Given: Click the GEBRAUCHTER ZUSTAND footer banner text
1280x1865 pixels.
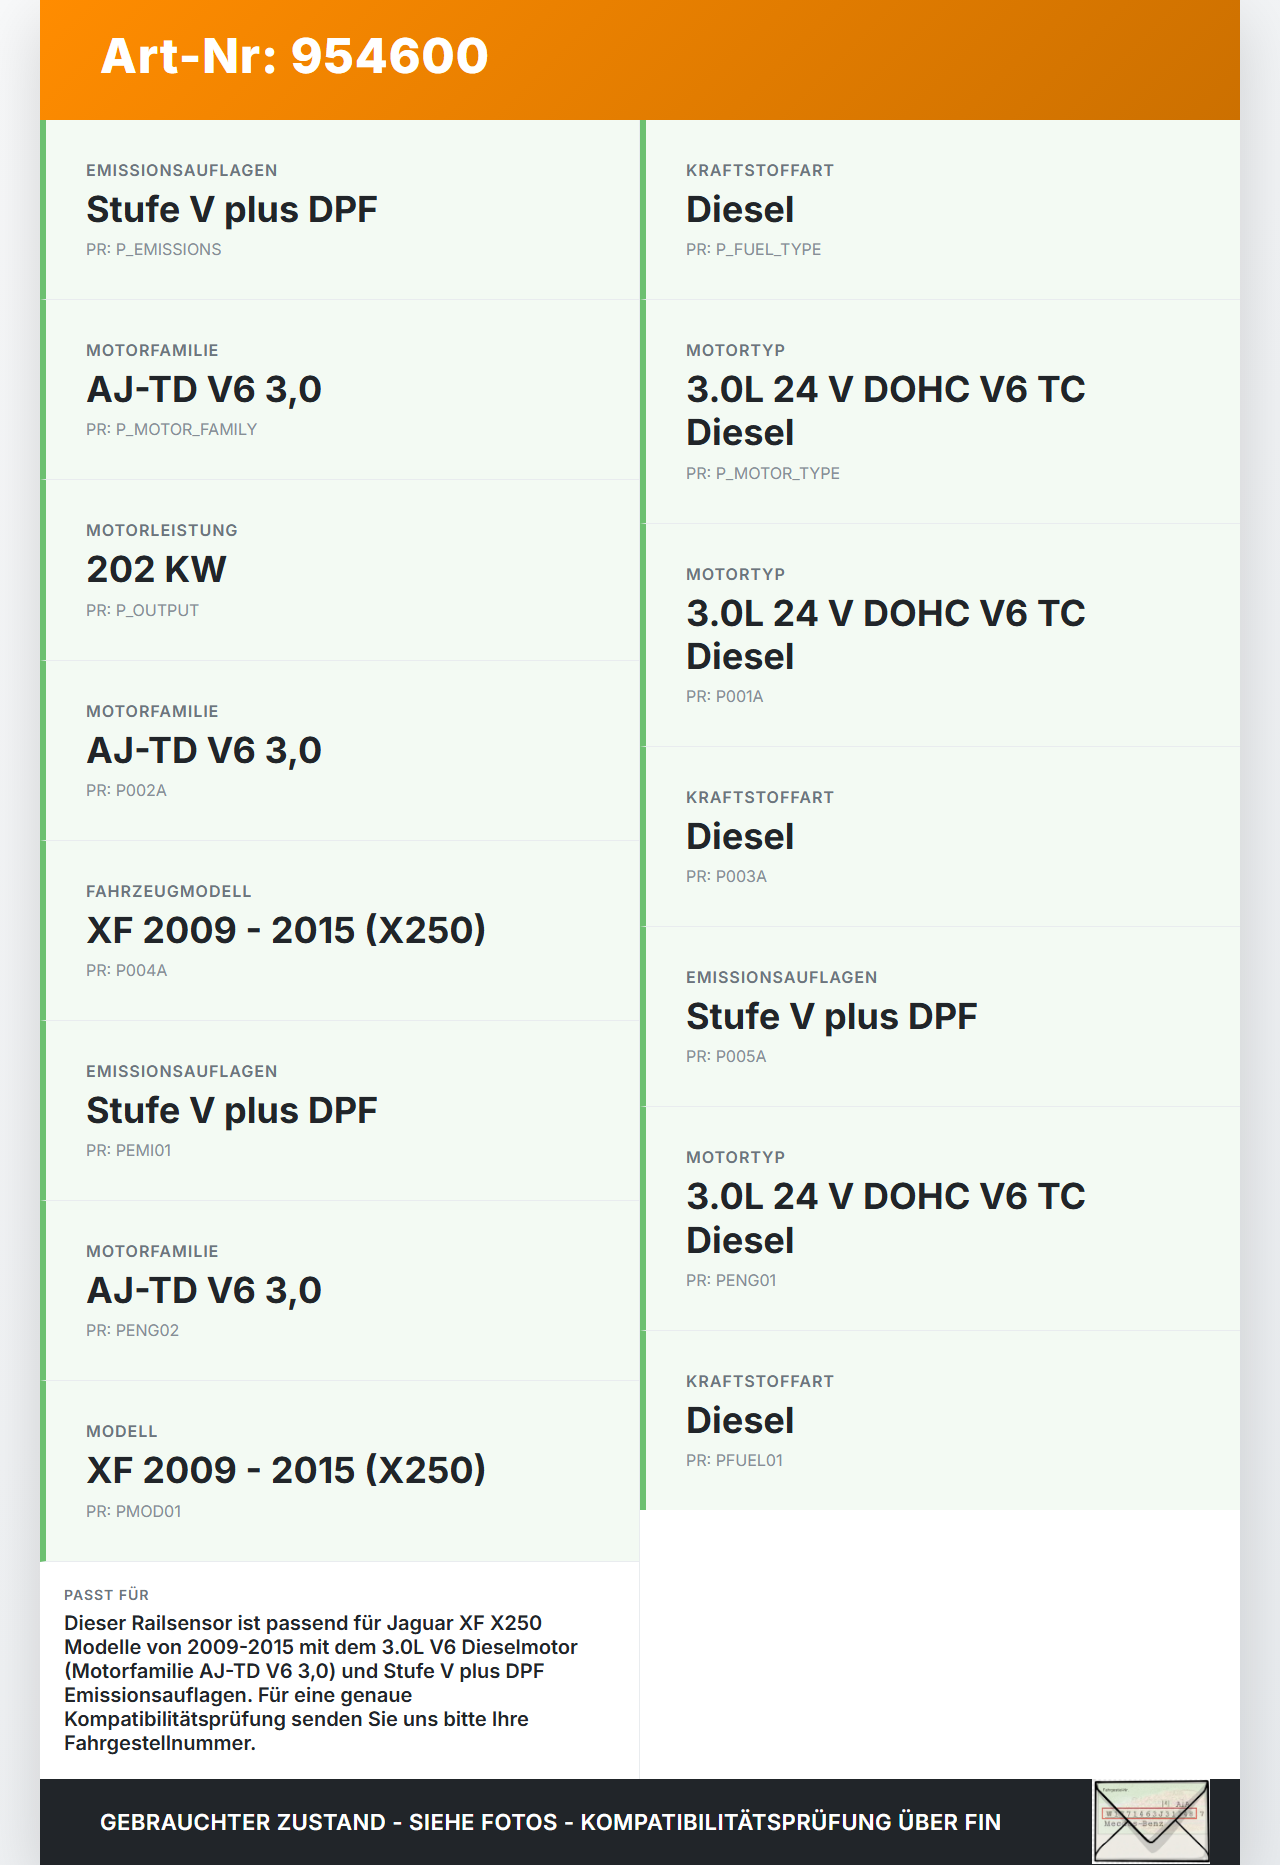Looking at the screenshot, I should coord(550,1822).
